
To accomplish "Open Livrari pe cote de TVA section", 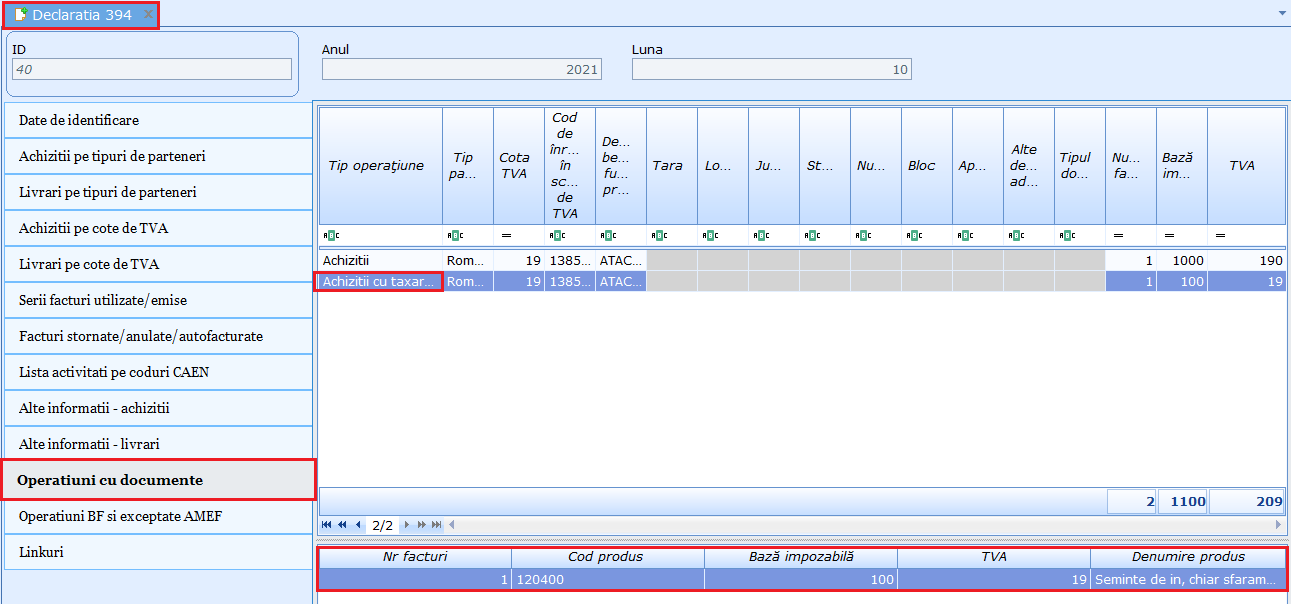I will [x=158, y=264].
